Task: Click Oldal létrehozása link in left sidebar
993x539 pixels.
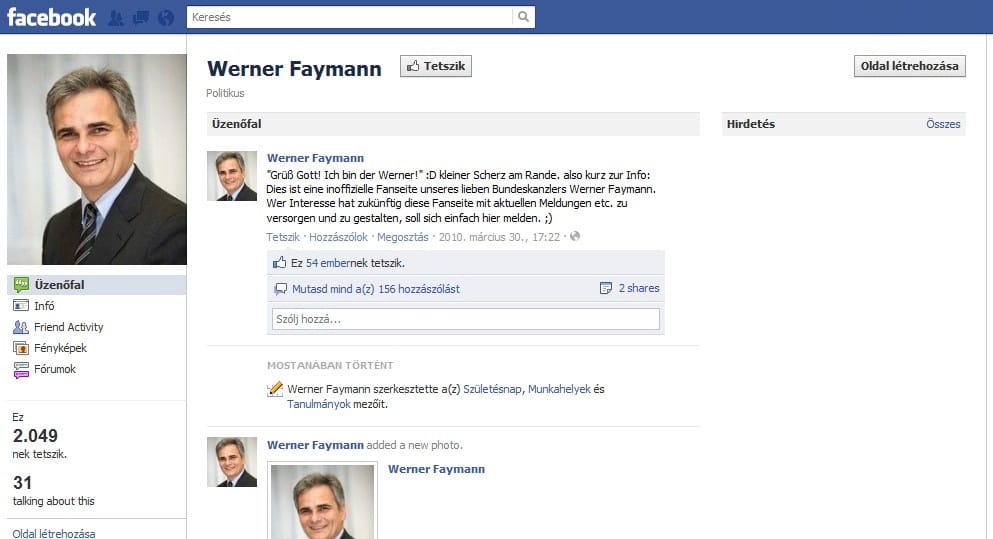Action: point(54,533)
